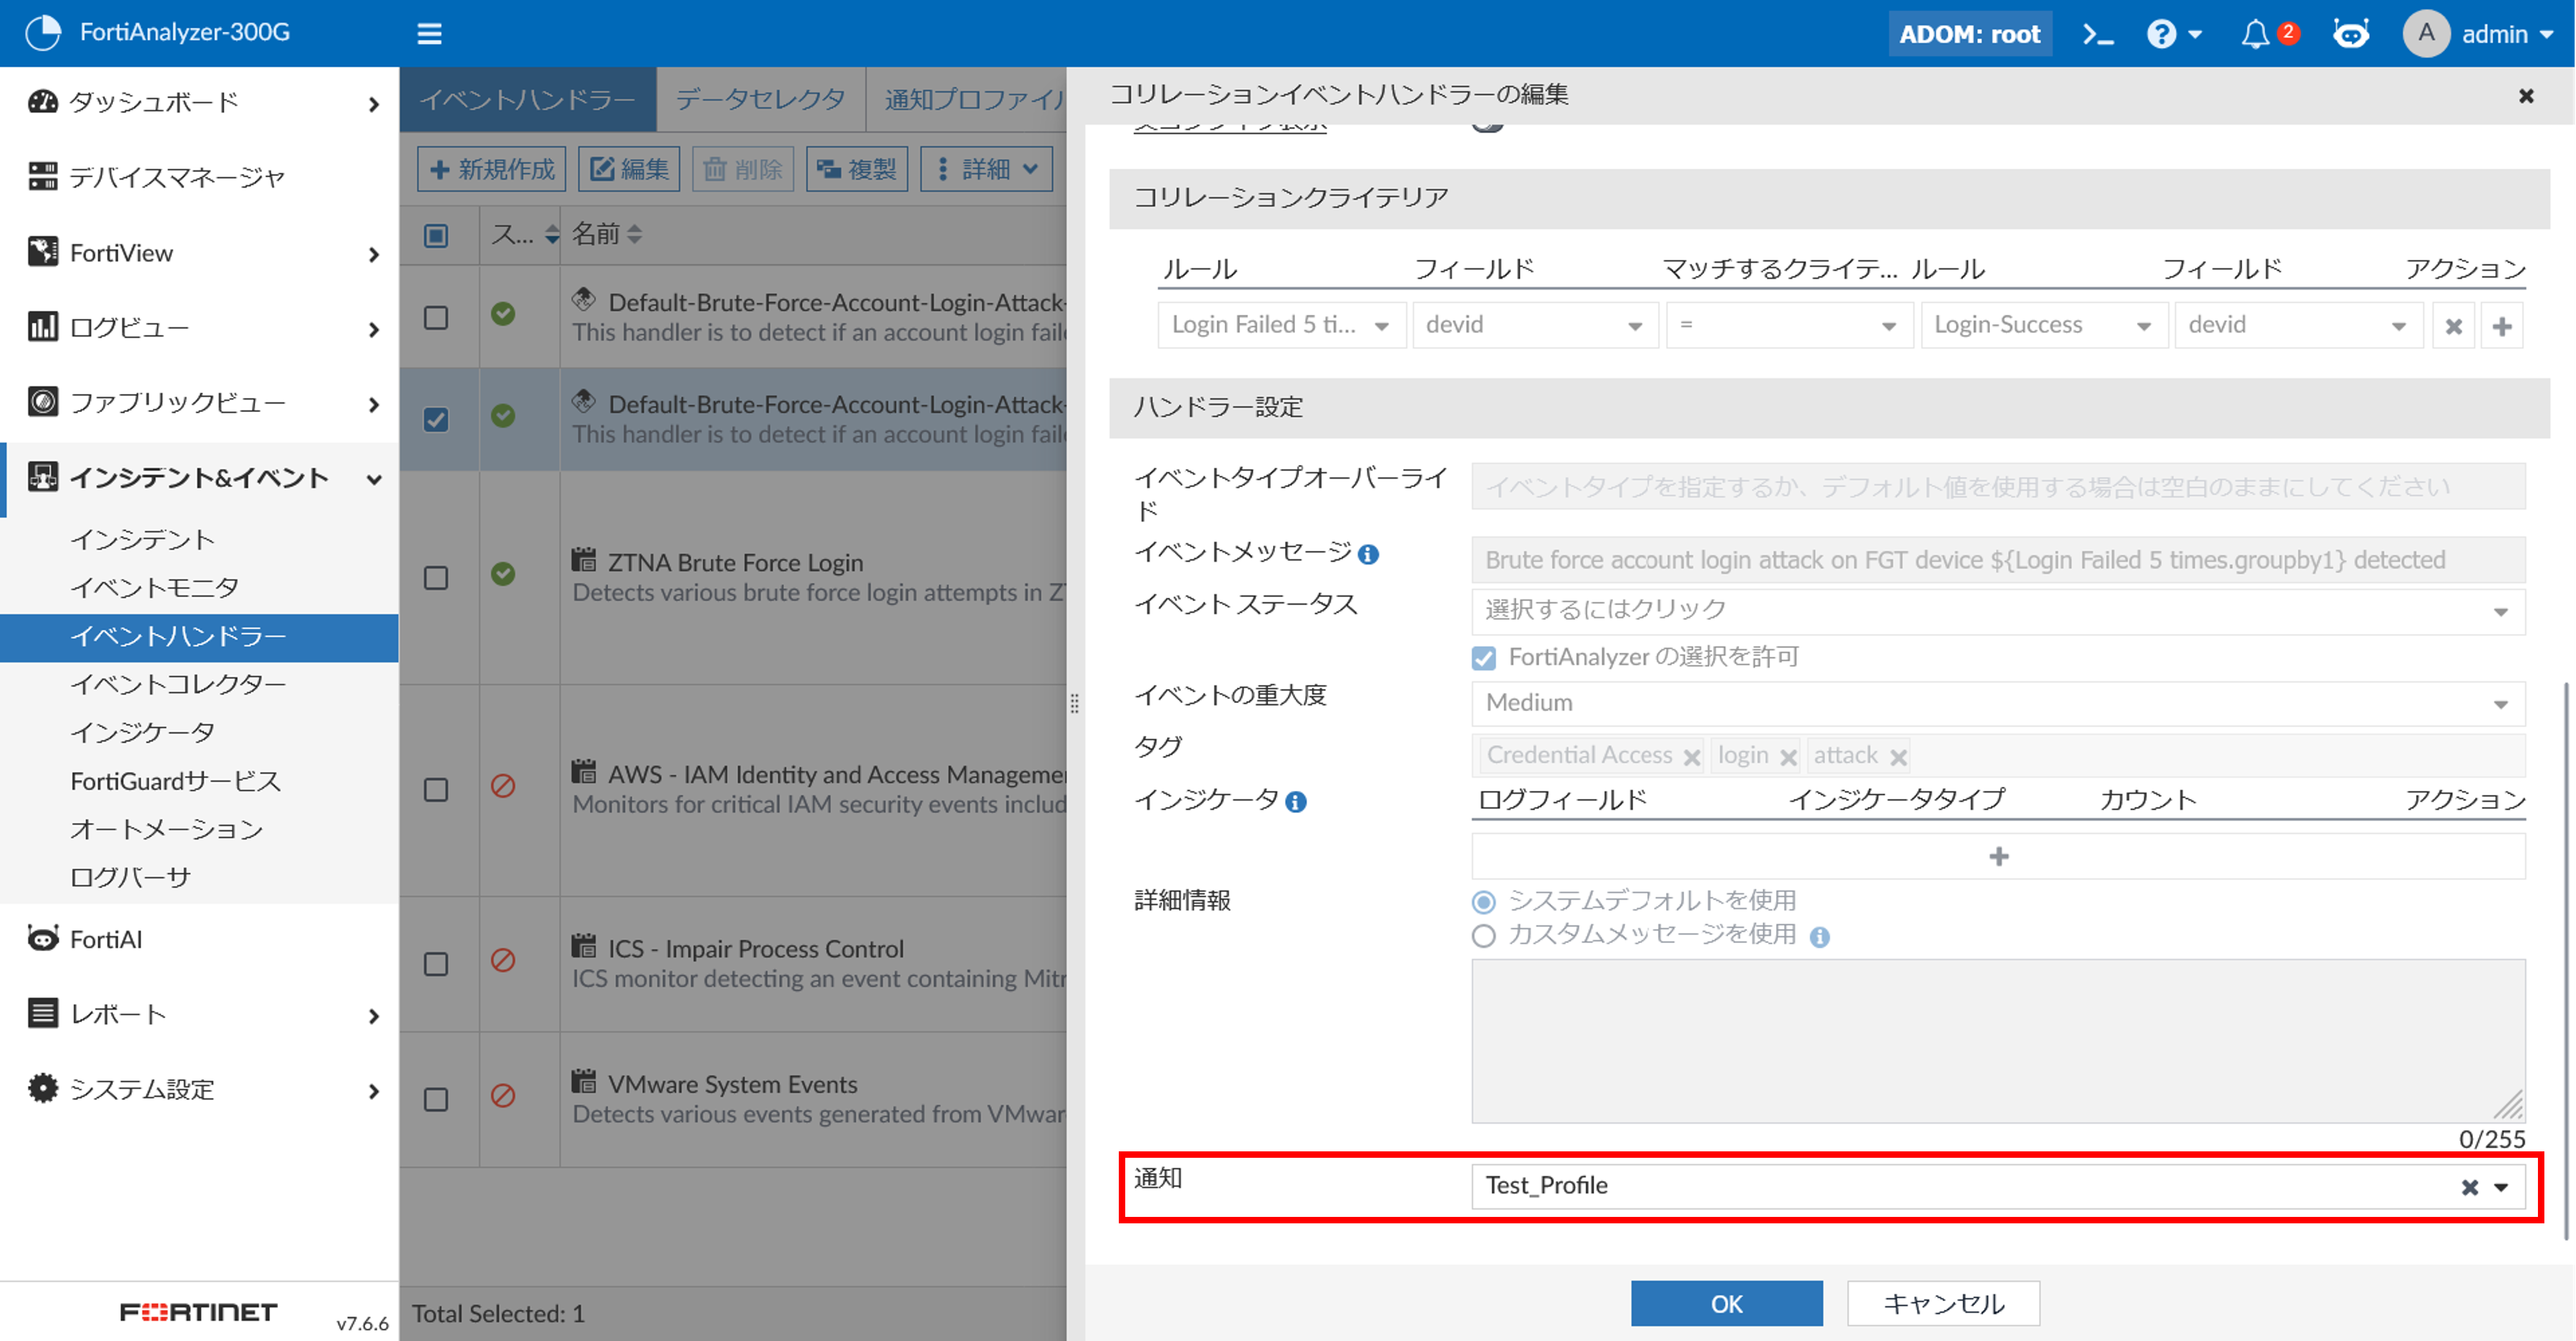Open イベントモニタ in the sidebar
The image size is (2576, 1341).
(154, 587)
